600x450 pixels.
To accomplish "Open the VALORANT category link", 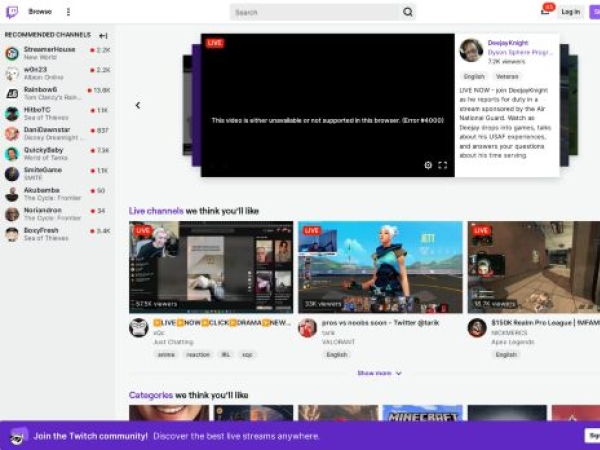I will pos(338,342).
